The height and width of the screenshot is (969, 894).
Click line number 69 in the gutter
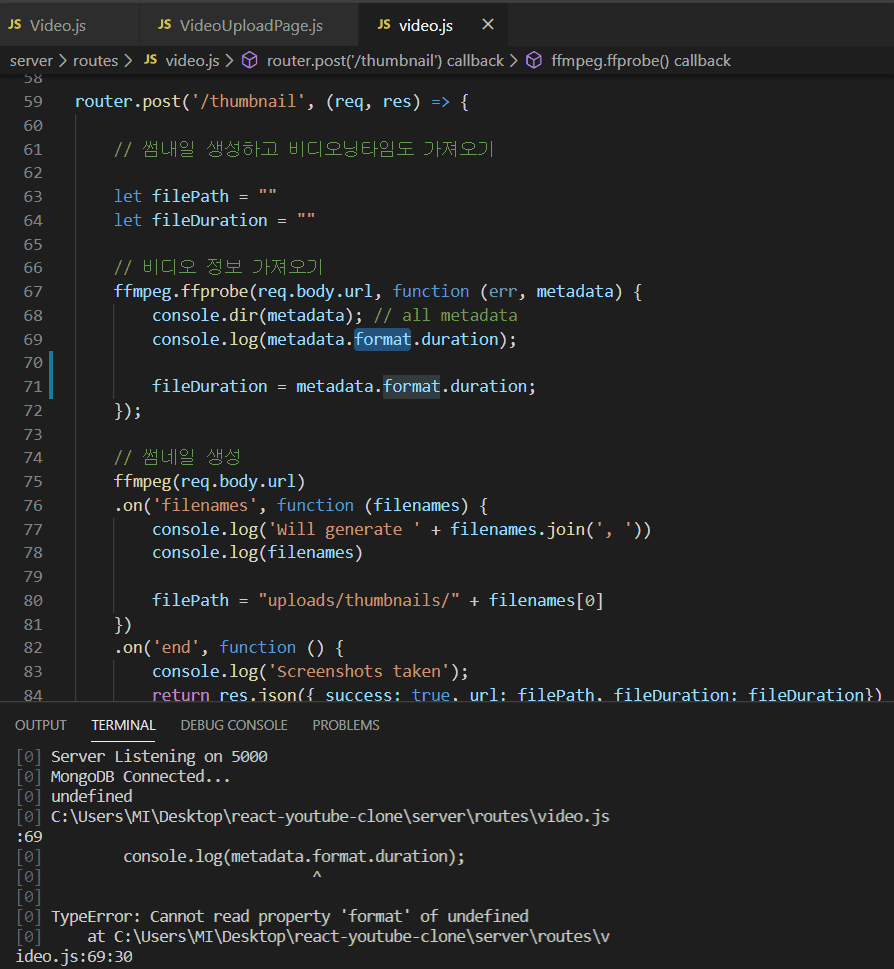click(x=32, y=339)
